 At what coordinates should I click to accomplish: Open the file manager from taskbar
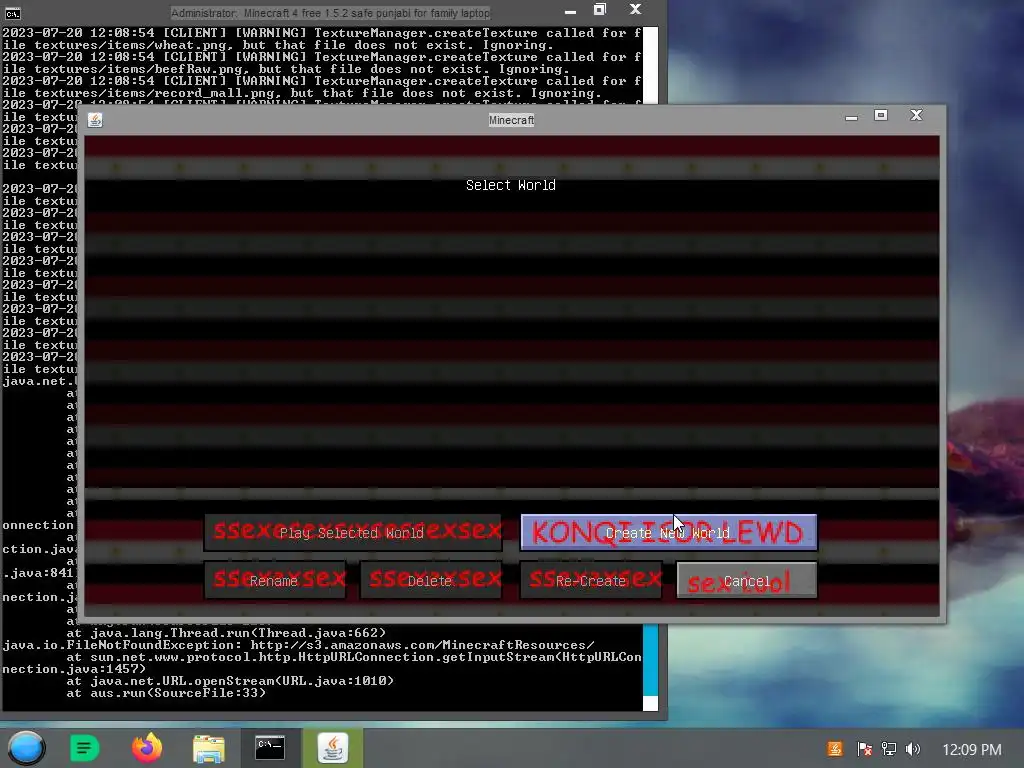point(209,748)
